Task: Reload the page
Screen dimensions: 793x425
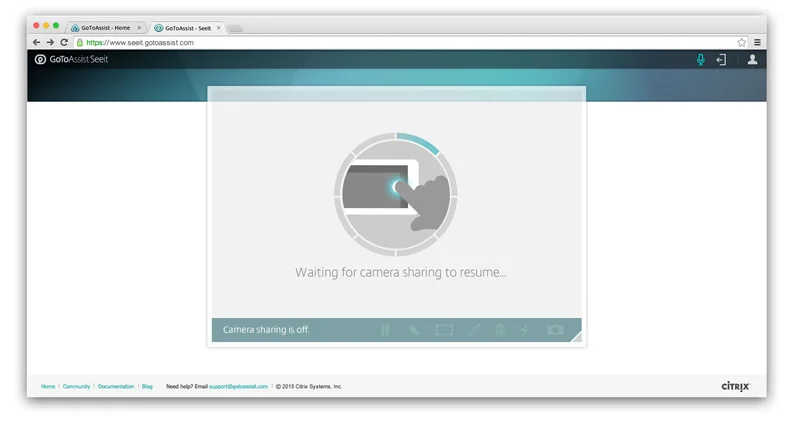Action: click(64, 42)
